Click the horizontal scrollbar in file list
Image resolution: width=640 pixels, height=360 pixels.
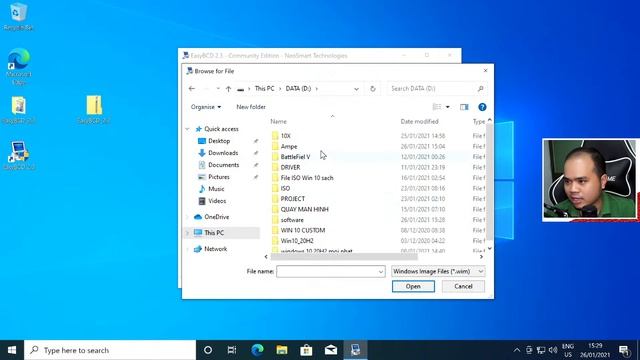pyautogui.click(x=344, y=257)
